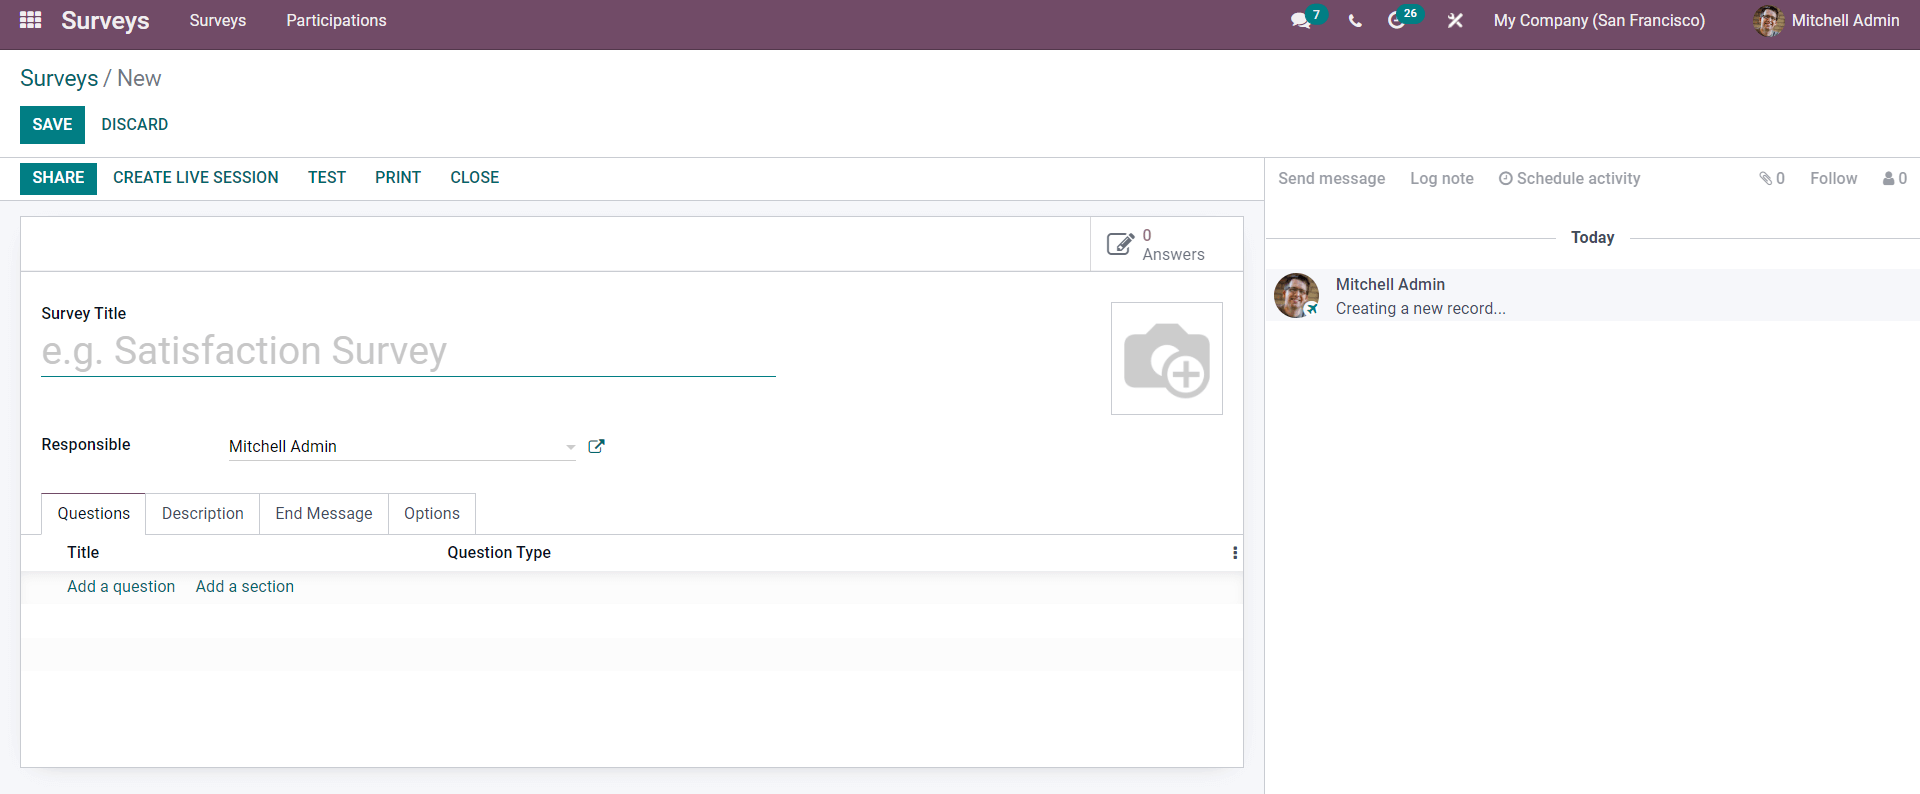Click the debug tools cross icon
Screen dimensions: 1920x794
coord(1455,20)
